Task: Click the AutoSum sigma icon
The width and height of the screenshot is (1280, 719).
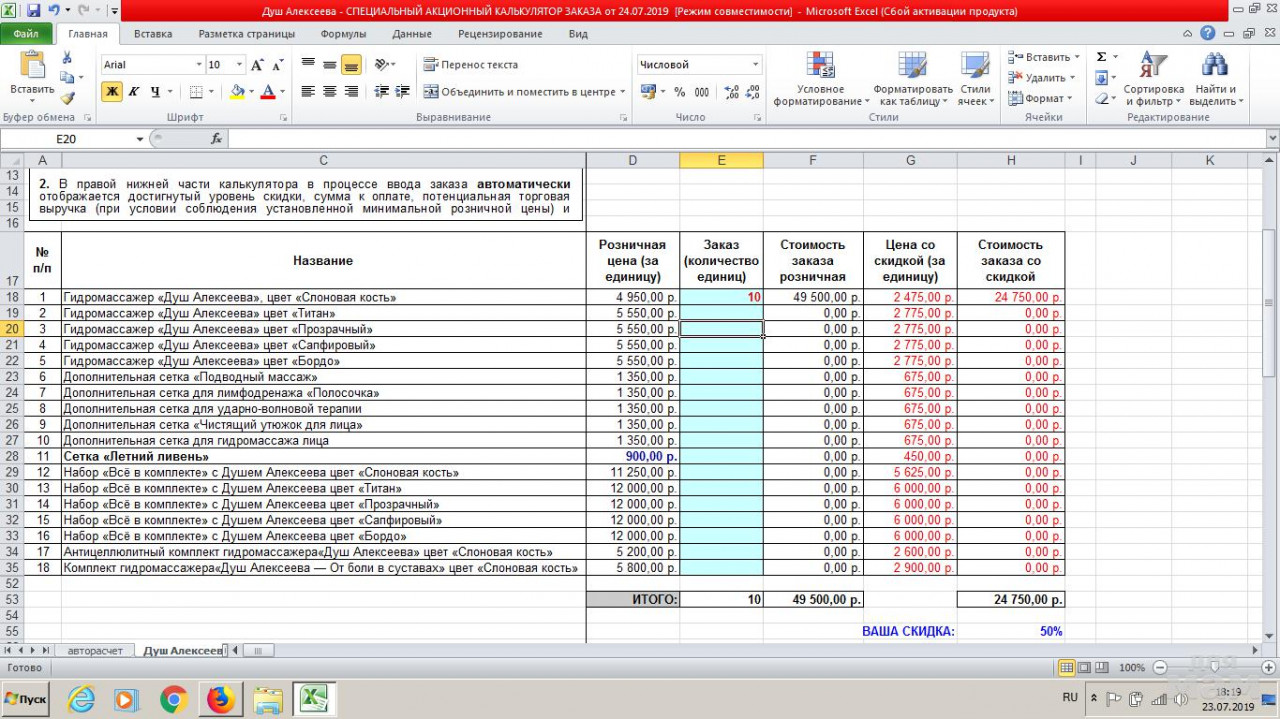Action: click(1102, 58)
